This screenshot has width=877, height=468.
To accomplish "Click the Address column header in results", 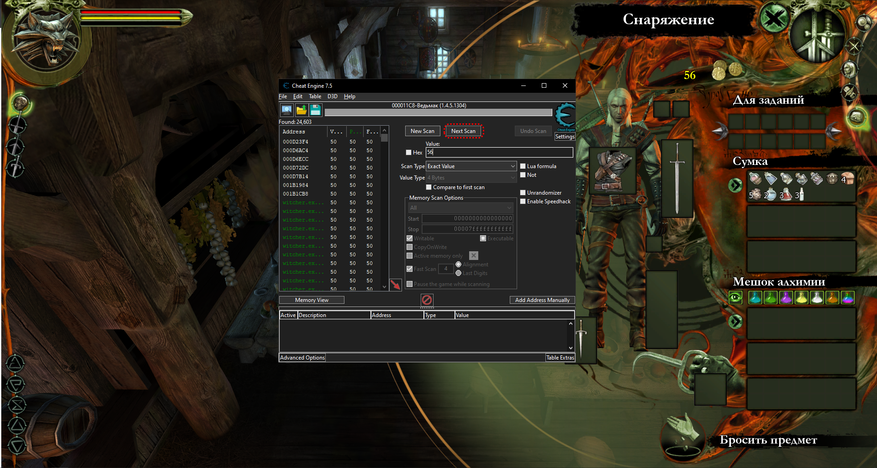I will click(x=303, y=131).
